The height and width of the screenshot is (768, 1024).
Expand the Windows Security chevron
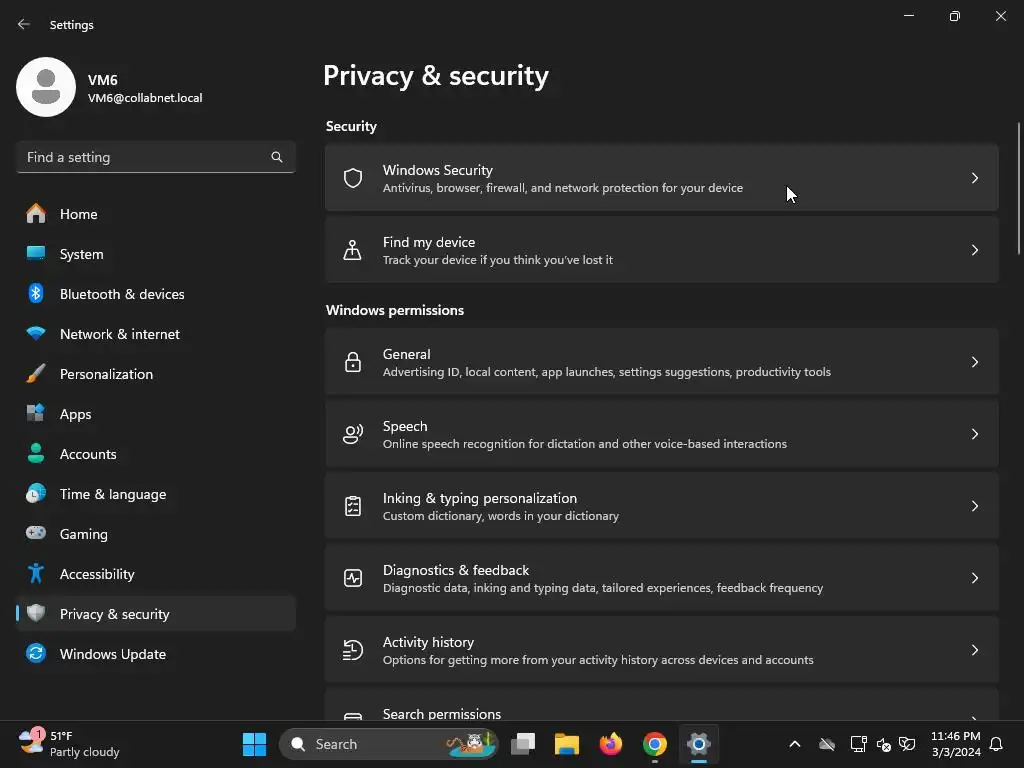click(x=974, y=178)
